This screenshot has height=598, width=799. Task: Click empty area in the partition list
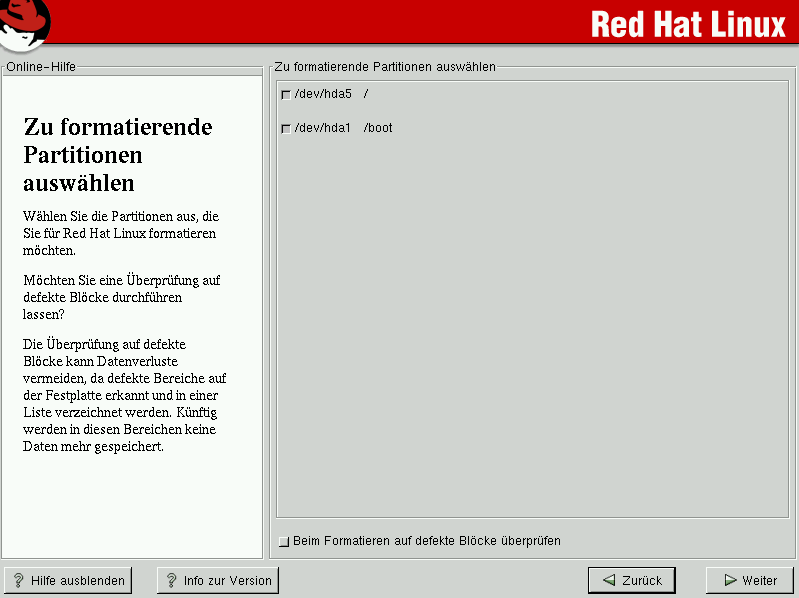coord(530,320)
